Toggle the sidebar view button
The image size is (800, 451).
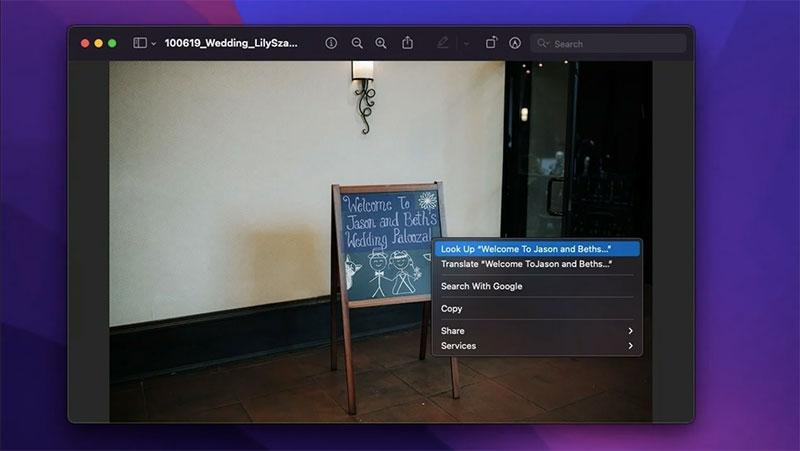tap(140, 43)
